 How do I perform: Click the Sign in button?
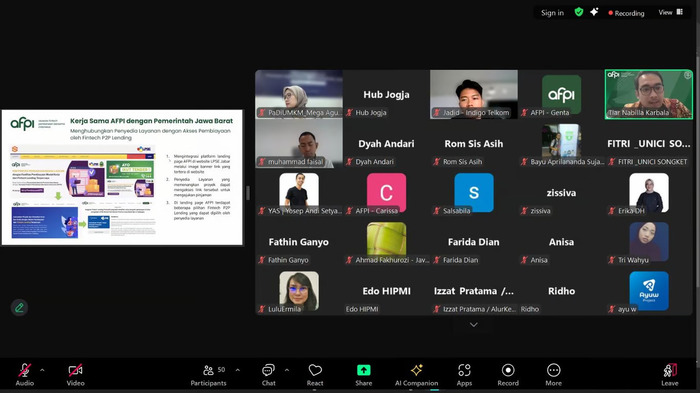click(x=552, y=13)
